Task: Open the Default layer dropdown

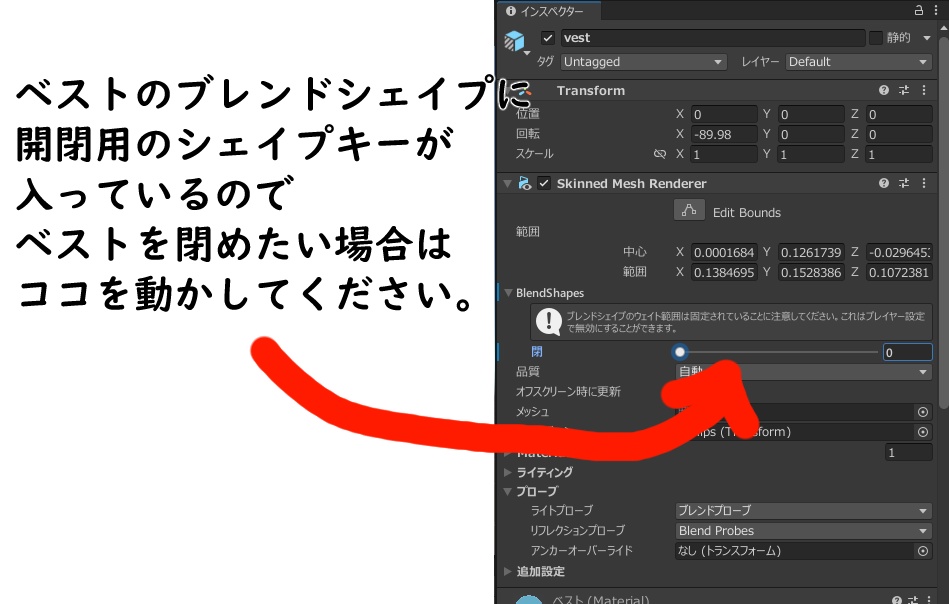Action: (858, 62)
